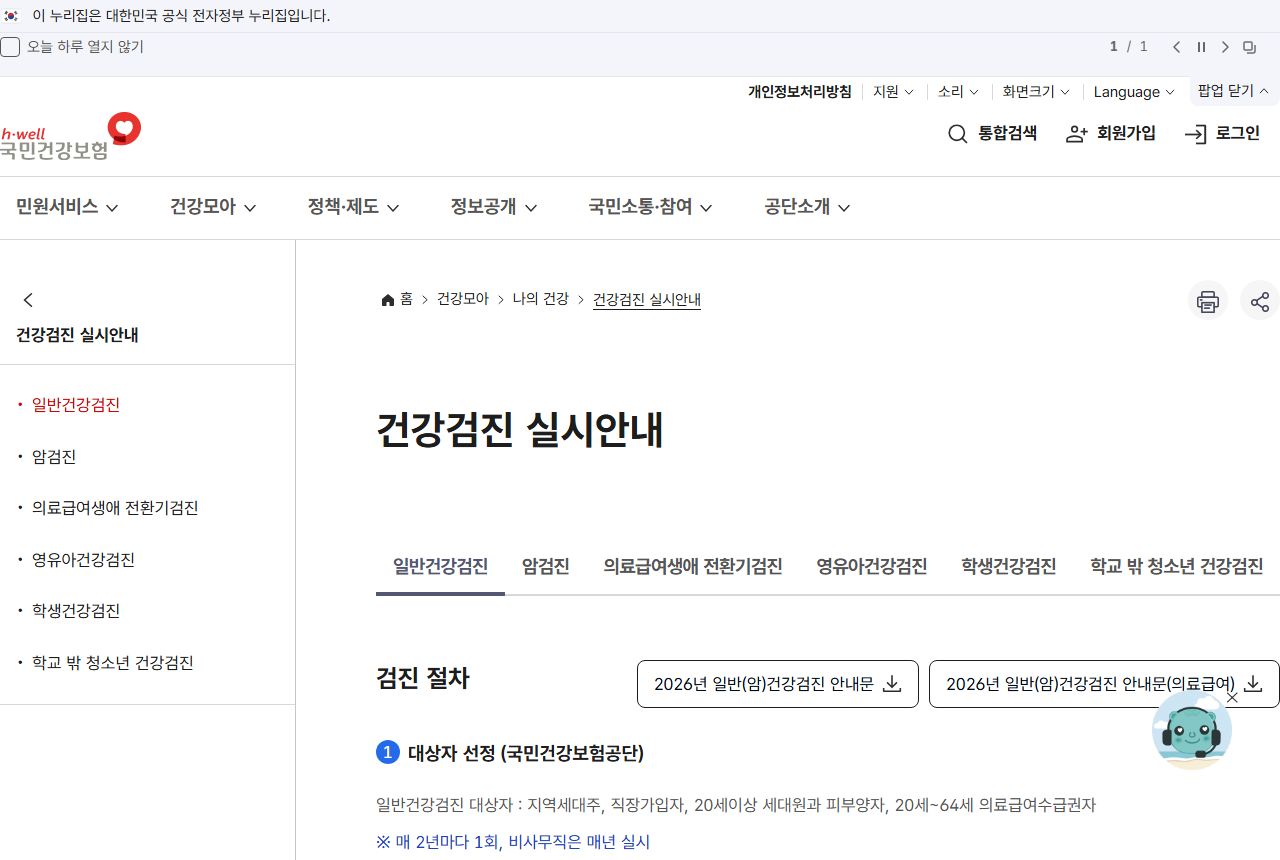The height and width of the screenshot is (860, 1280).
Task: Download 2026년 일반(암)건강검진 안내문
Action: click(x=778, y=684)
